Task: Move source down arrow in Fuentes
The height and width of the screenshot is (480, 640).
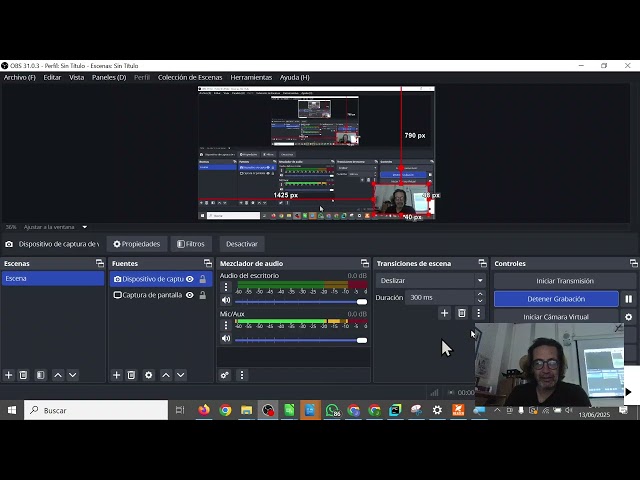Action: [180, 375]
